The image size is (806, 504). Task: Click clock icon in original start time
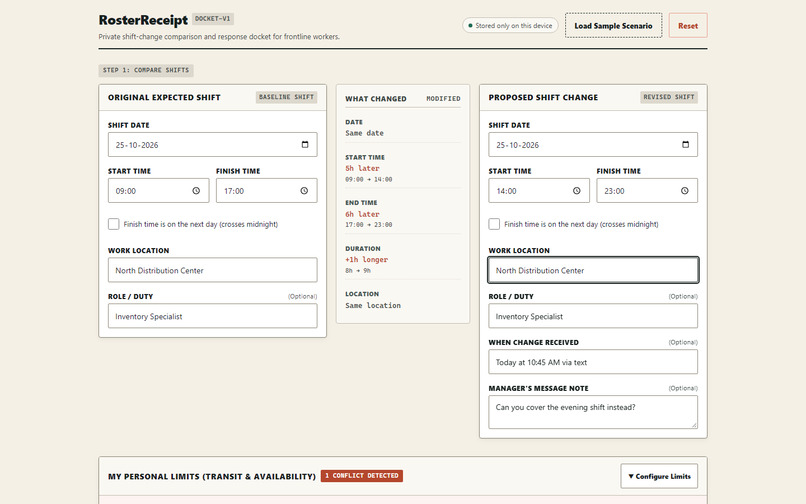[196, 191]
